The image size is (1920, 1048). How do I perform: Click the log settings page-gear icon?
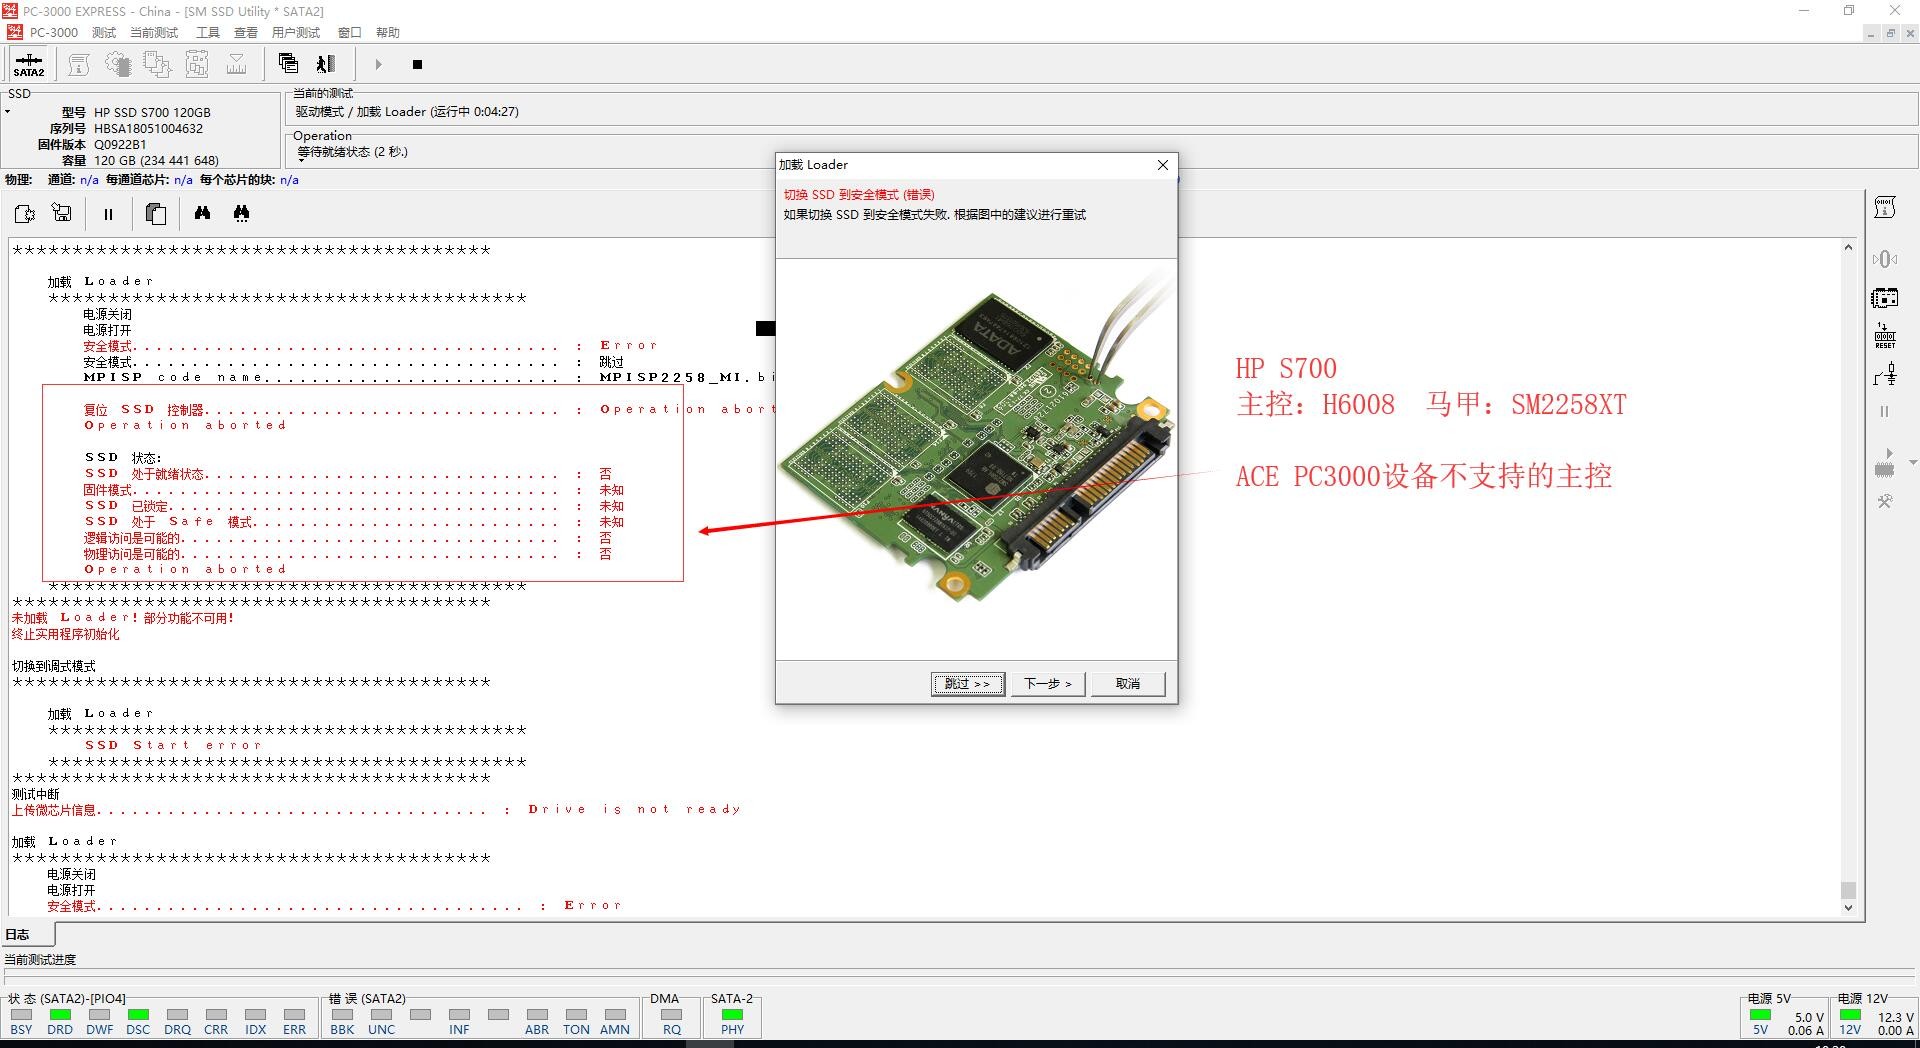click(24, 213)
